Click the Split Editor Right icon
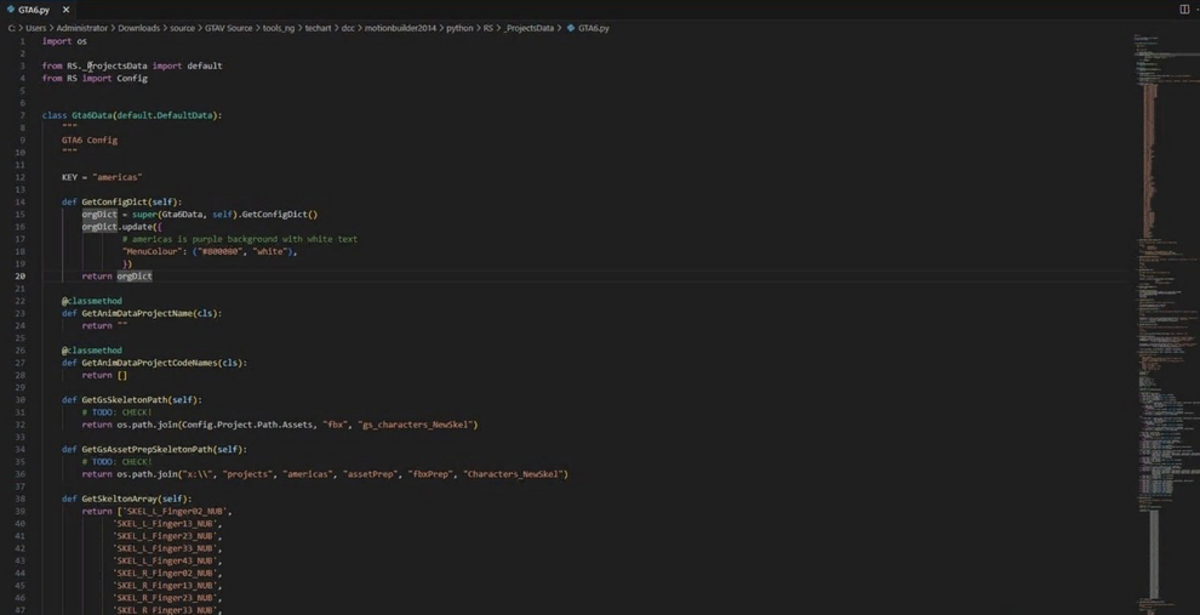 pos(1184,9)
